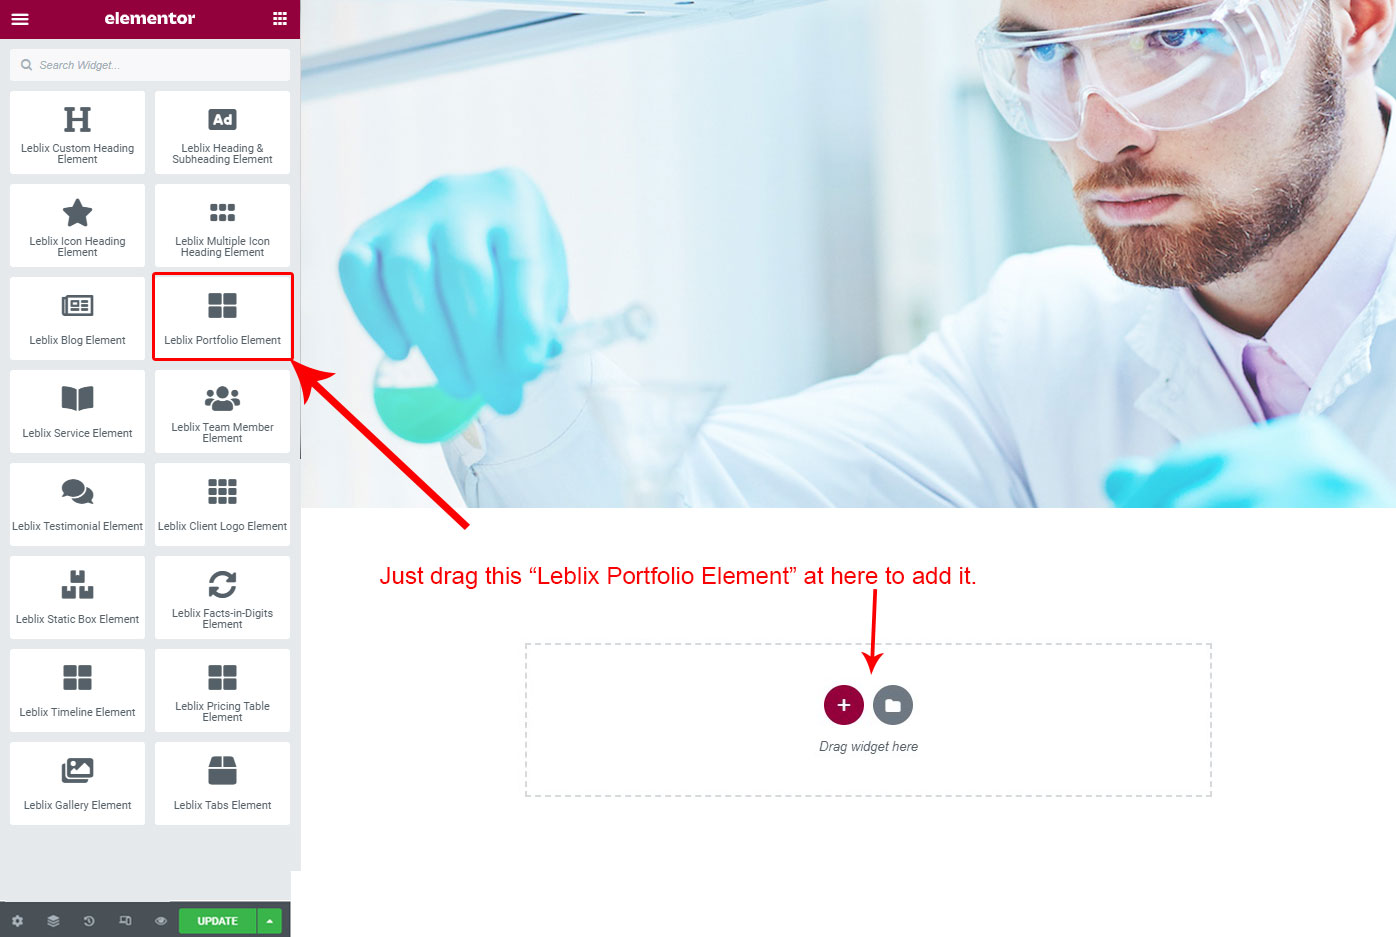Focus the Search Widget input field

click(x=150, y=65)
